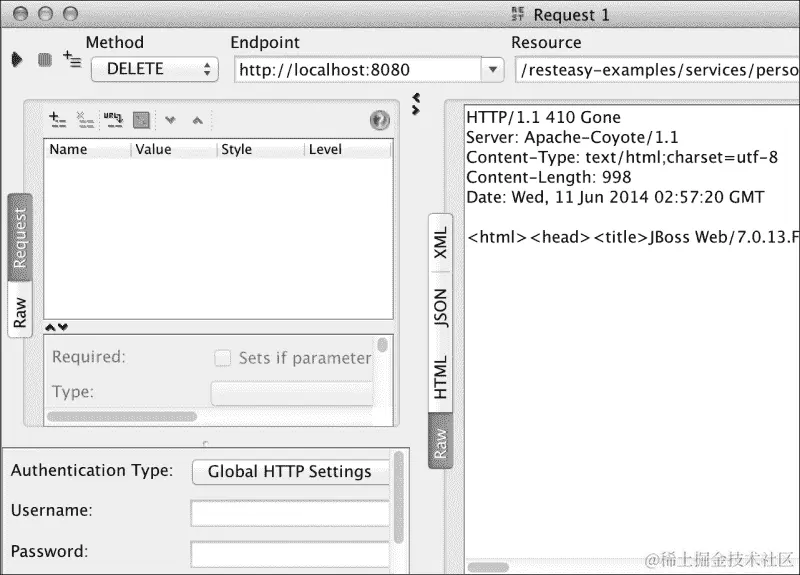Click the Authentication Type label
This screenshot has height=575, width=800.
click(92, 470)
